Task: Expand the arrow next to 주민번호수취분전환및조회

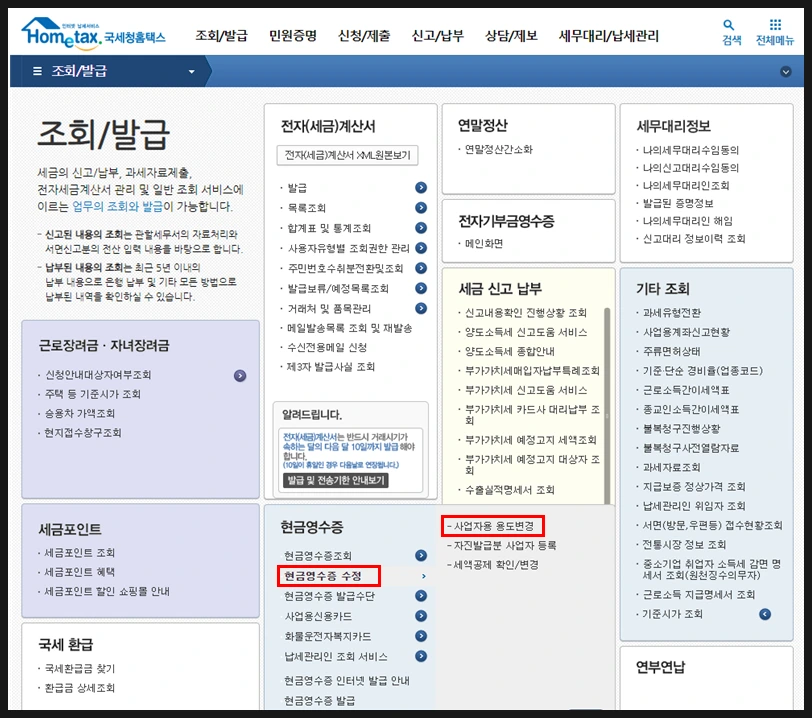Action: [421, 268]
